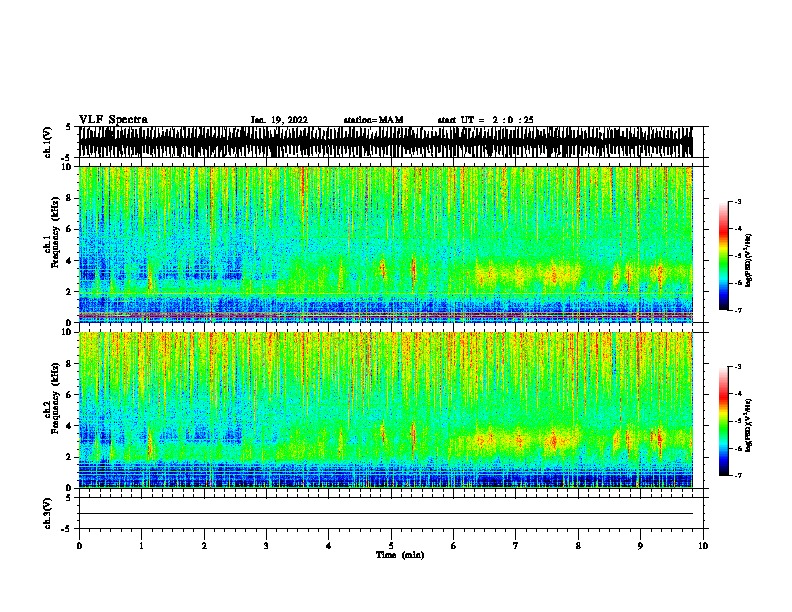Click the "-7" label on ch.1 colorbar
The width and height of the screenshot is (792, 612).
[x=737, y=310]
